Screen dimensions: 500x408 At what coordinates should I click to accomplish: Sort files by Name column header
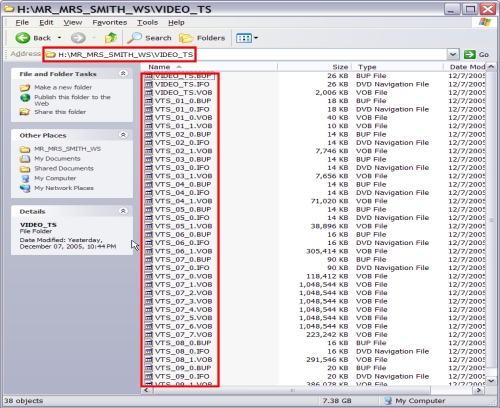click(209, 67)
